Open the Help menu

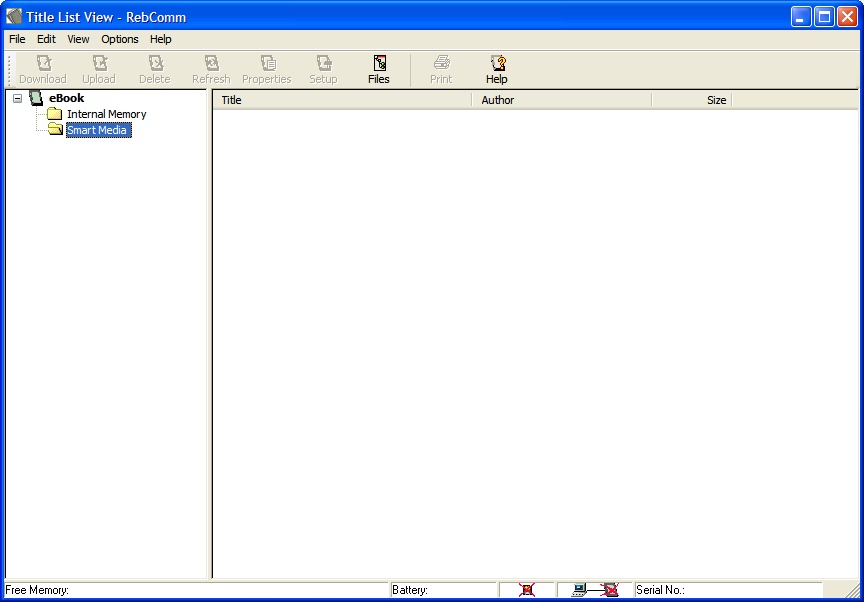(160, 39)
